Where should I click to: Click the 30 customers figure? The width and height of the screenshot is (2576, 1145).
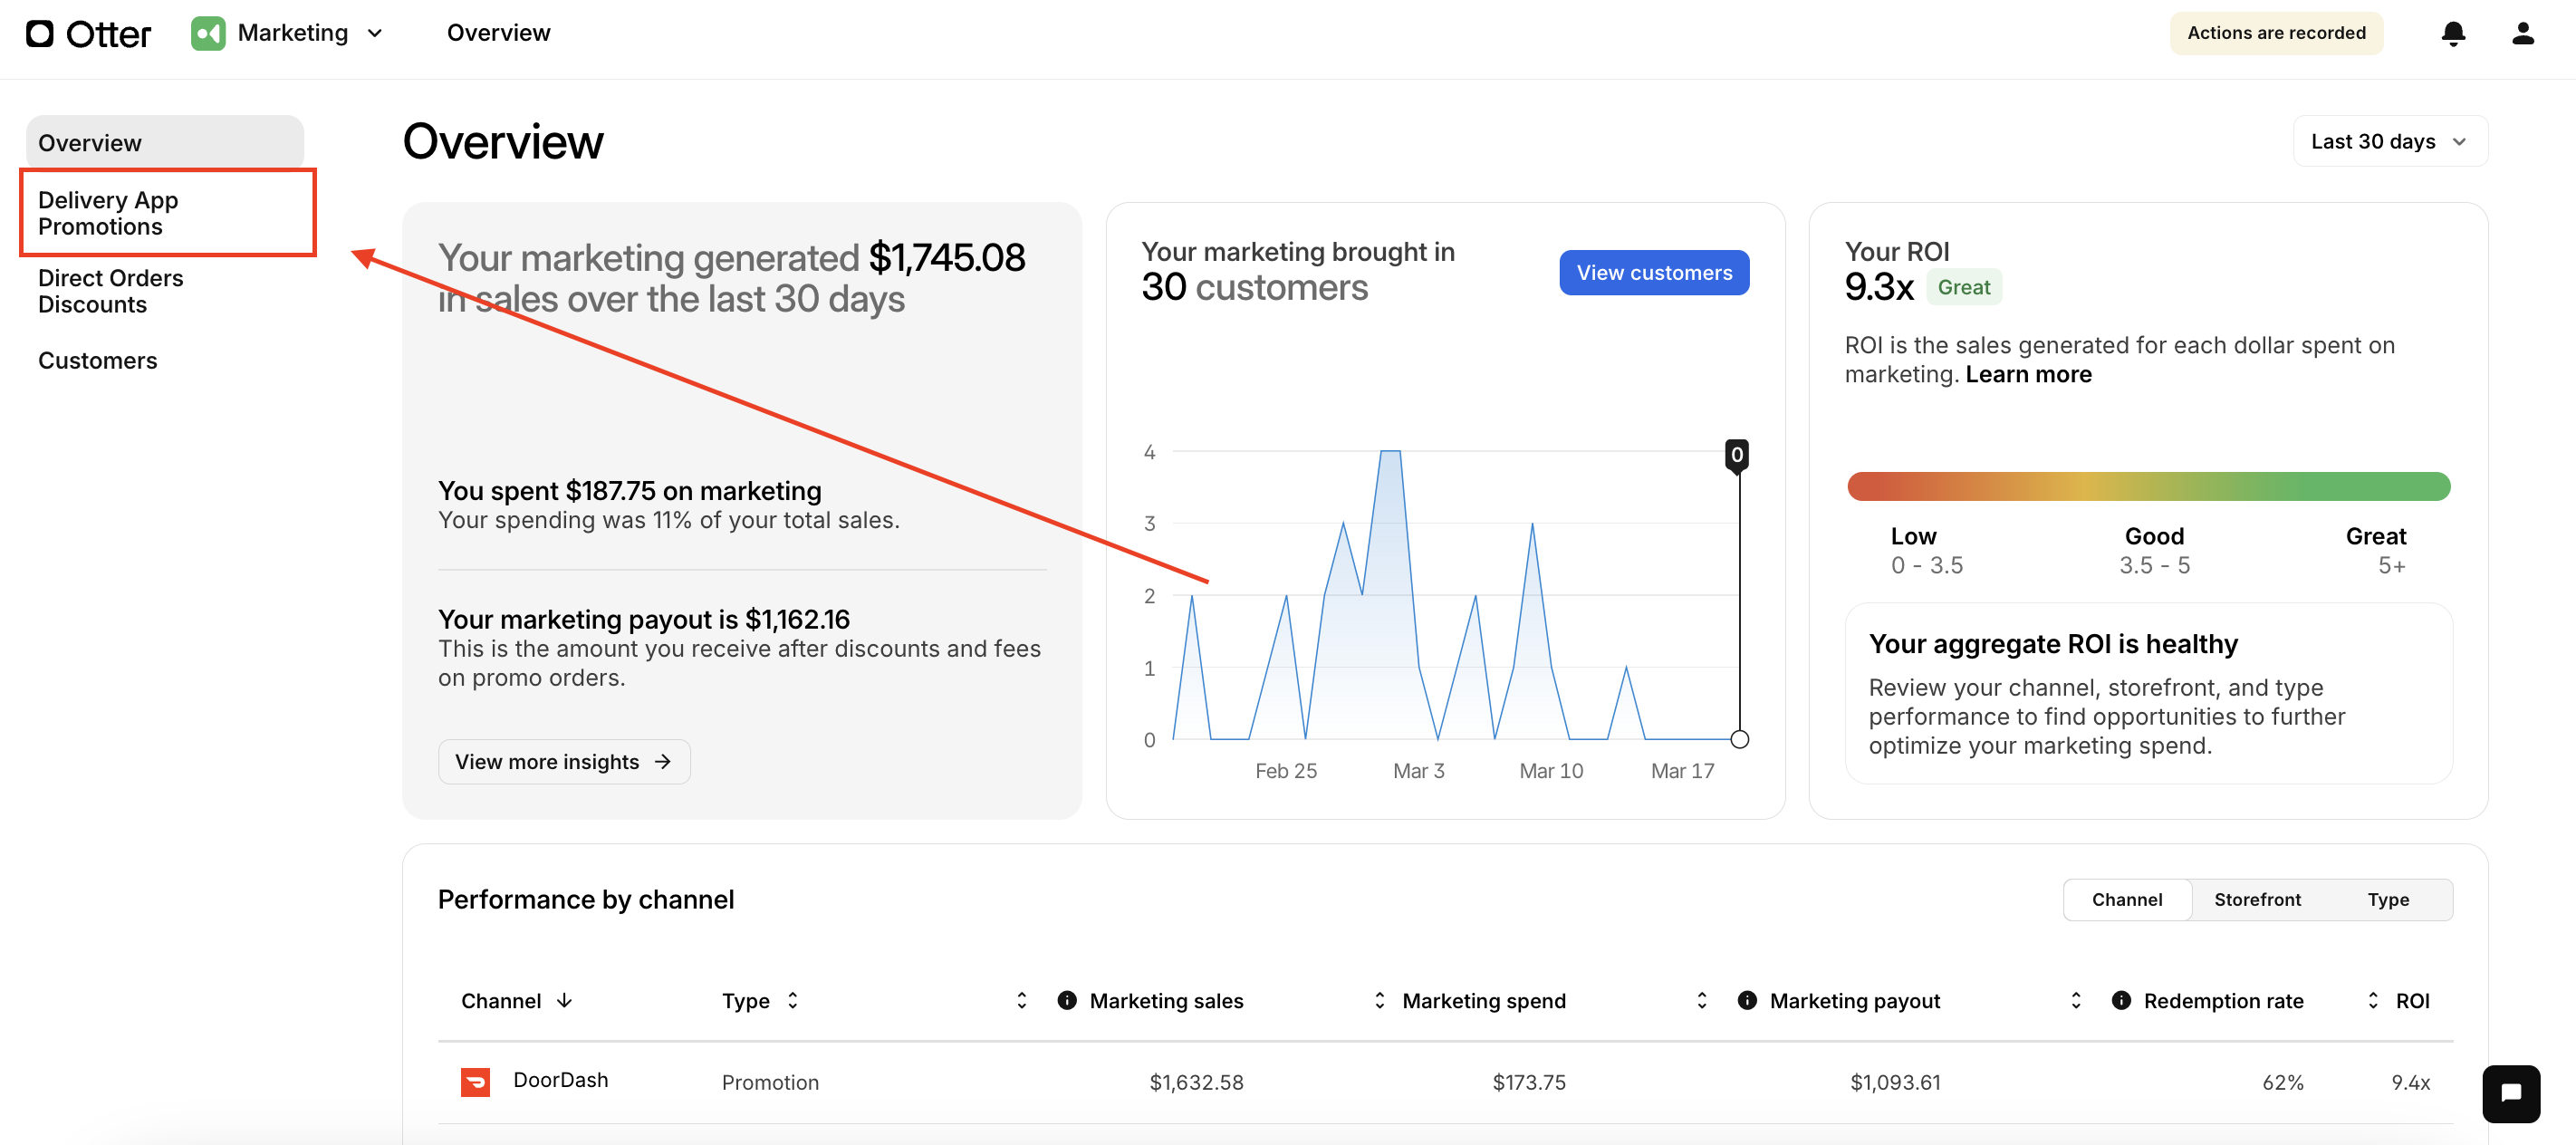click(x=1254, y=288)
